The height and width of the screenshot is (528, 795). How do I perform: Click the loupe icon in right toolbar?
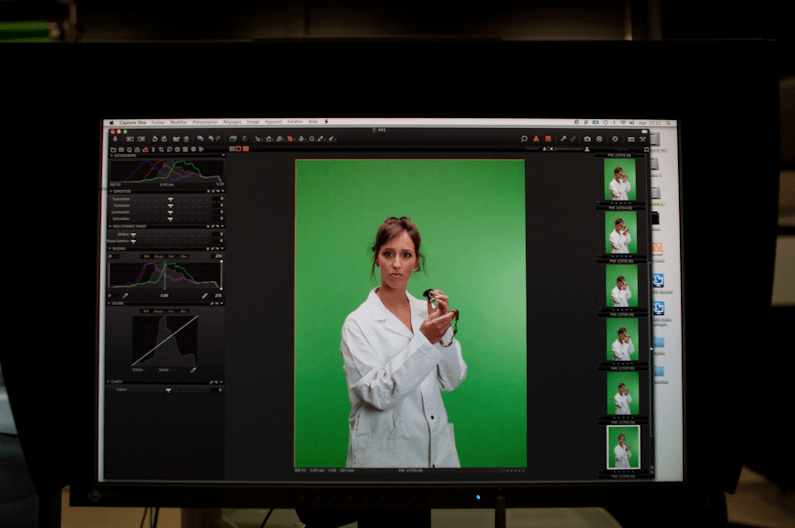pyautogui.click(x=524, y=139)
